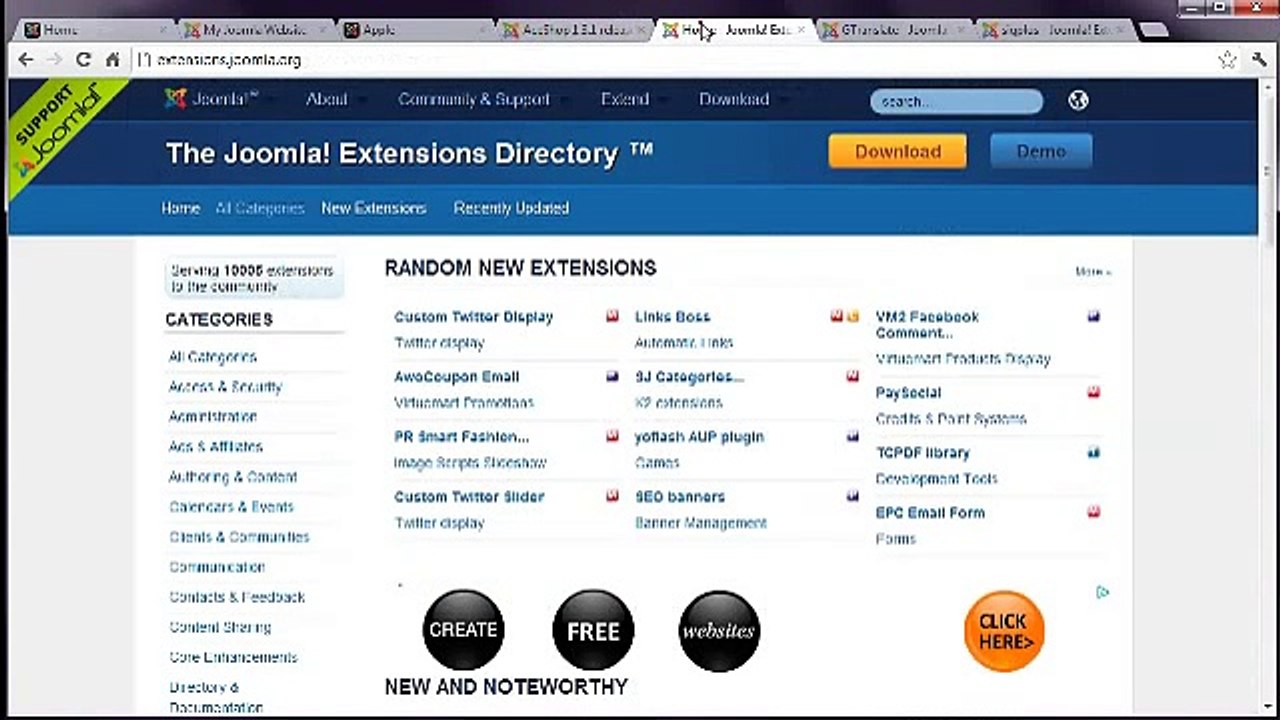Click the site search field
The height and width of the screenshot is (720, 1280).
(x=956, y=101)
